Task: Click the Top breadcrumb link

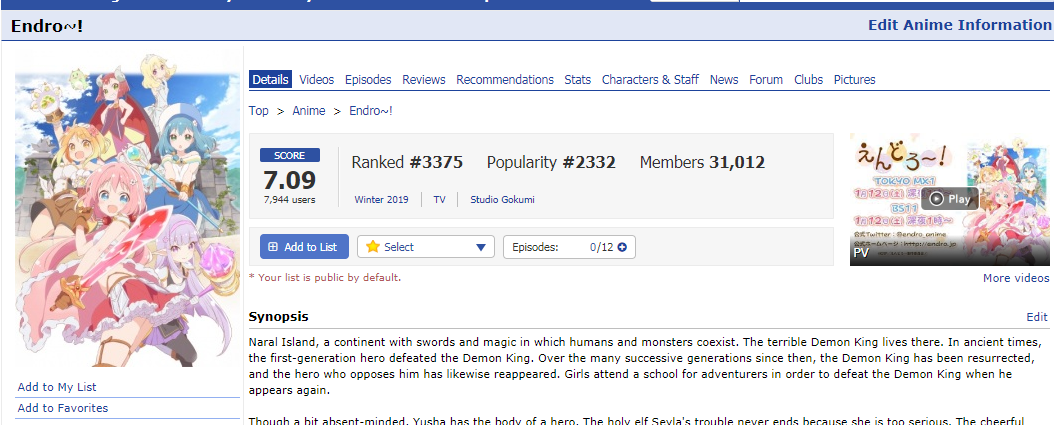Action: (x=258, y=111)
